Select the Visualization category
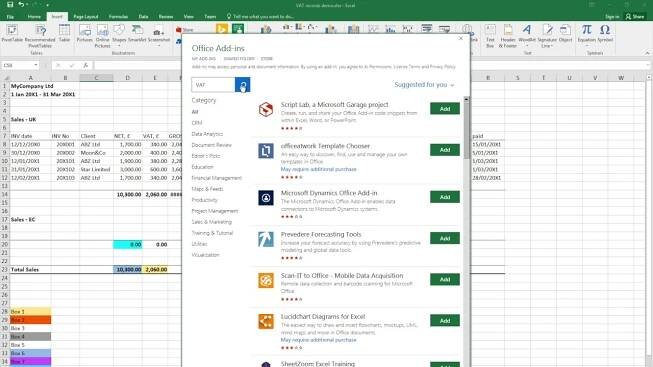 [205, 255]
